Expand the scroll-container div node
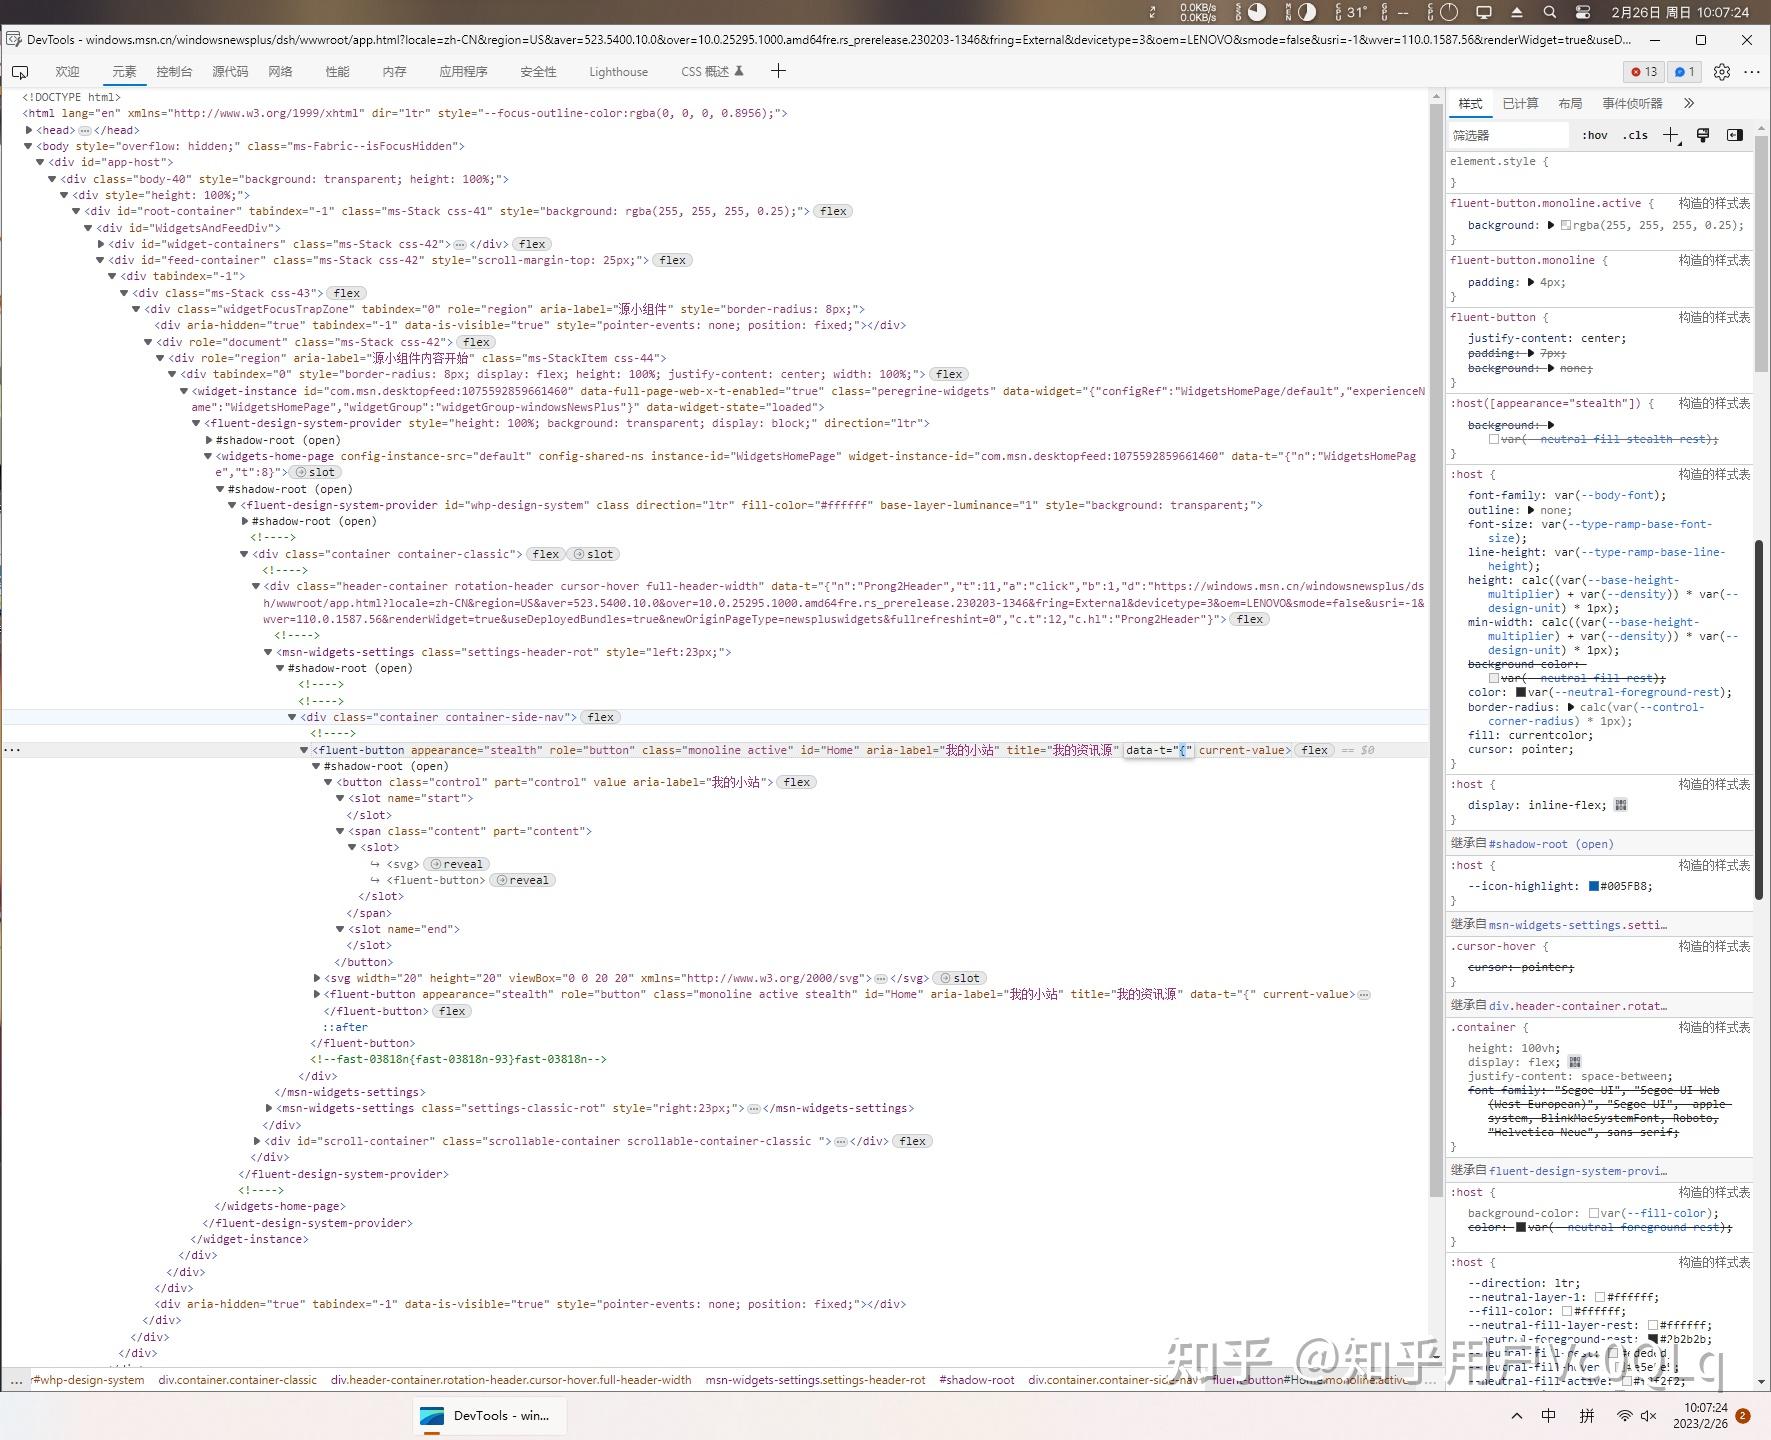The width and height of the screenshot is (1771, 1440). click(257, 1141)
